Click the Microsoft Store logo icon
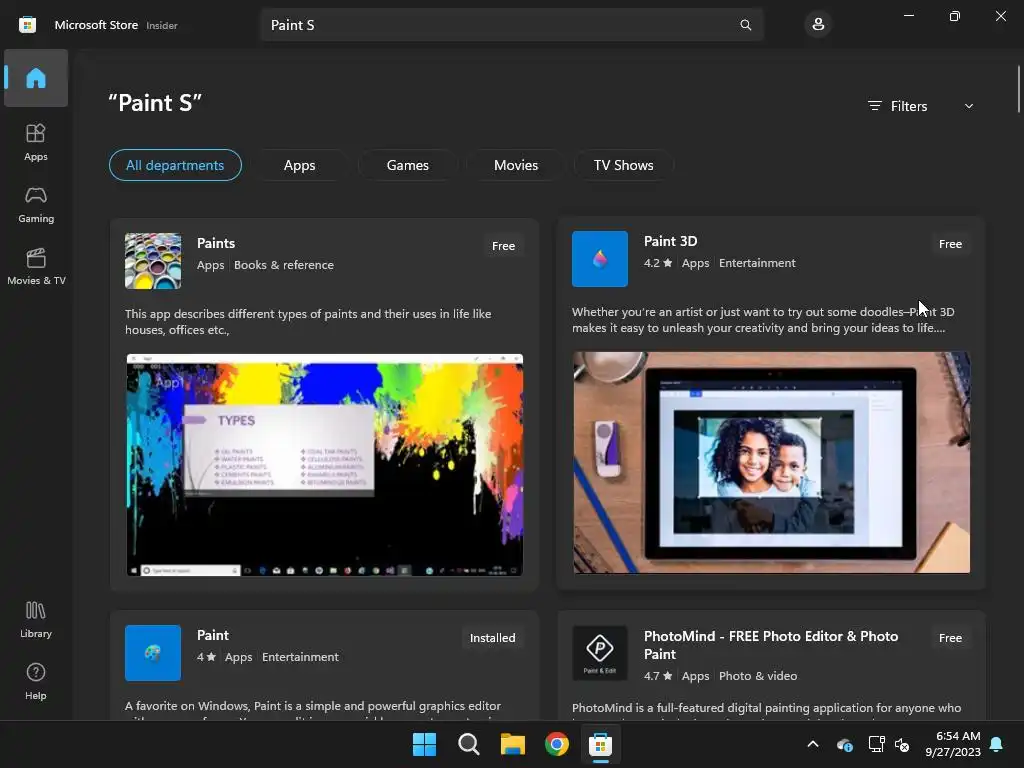This screenshot has height=768, width=1024. tap(27, 25)
